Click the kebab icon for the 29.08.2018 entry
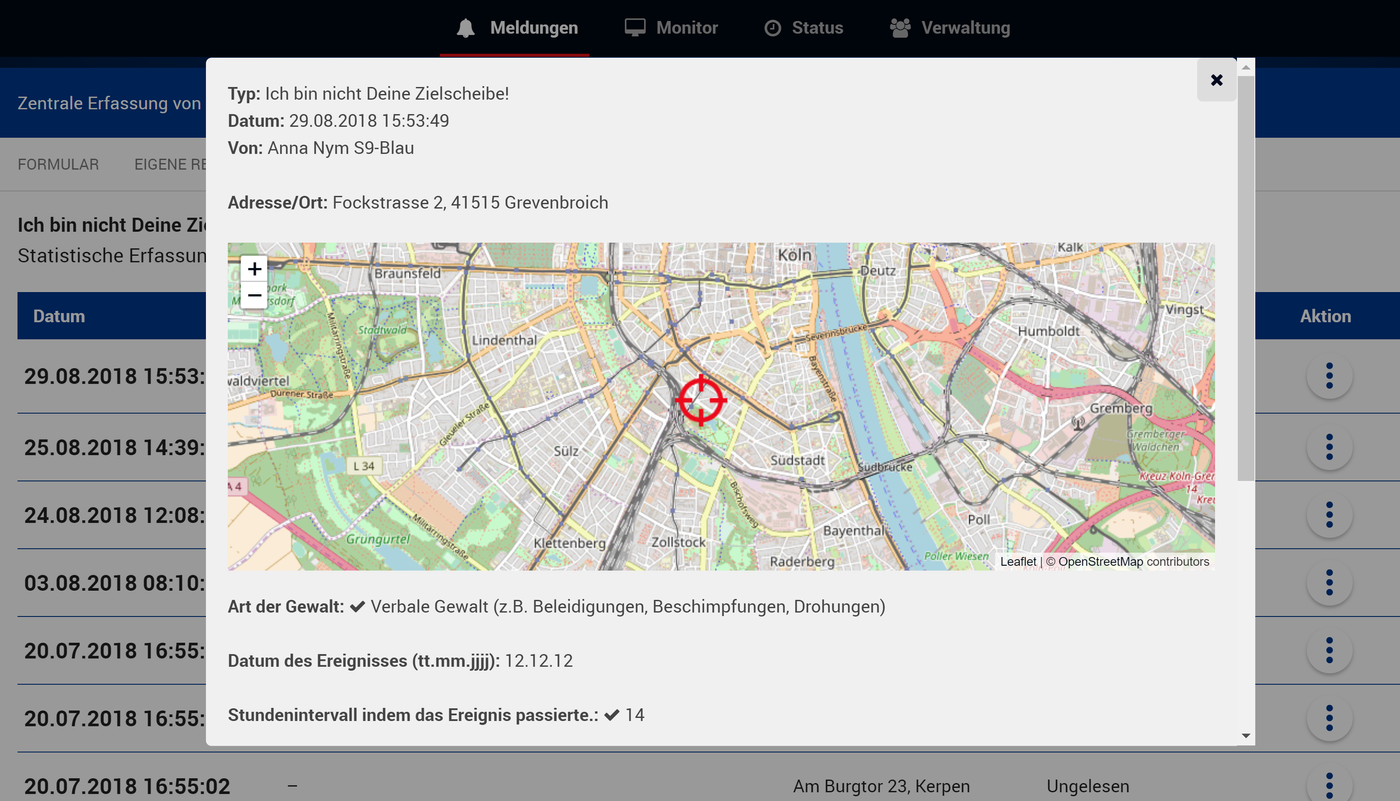 (1329, 376)
